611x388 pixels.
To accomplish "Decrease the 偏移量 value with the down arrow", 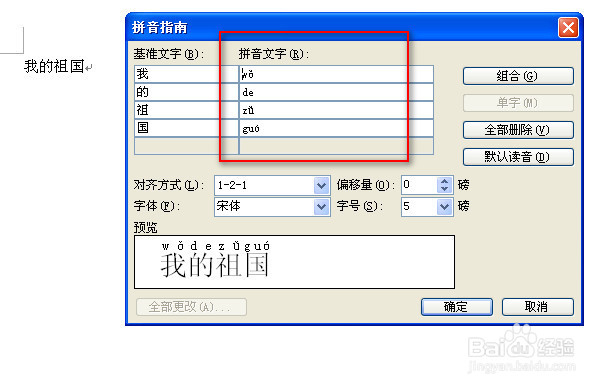I will pos(444,189).
